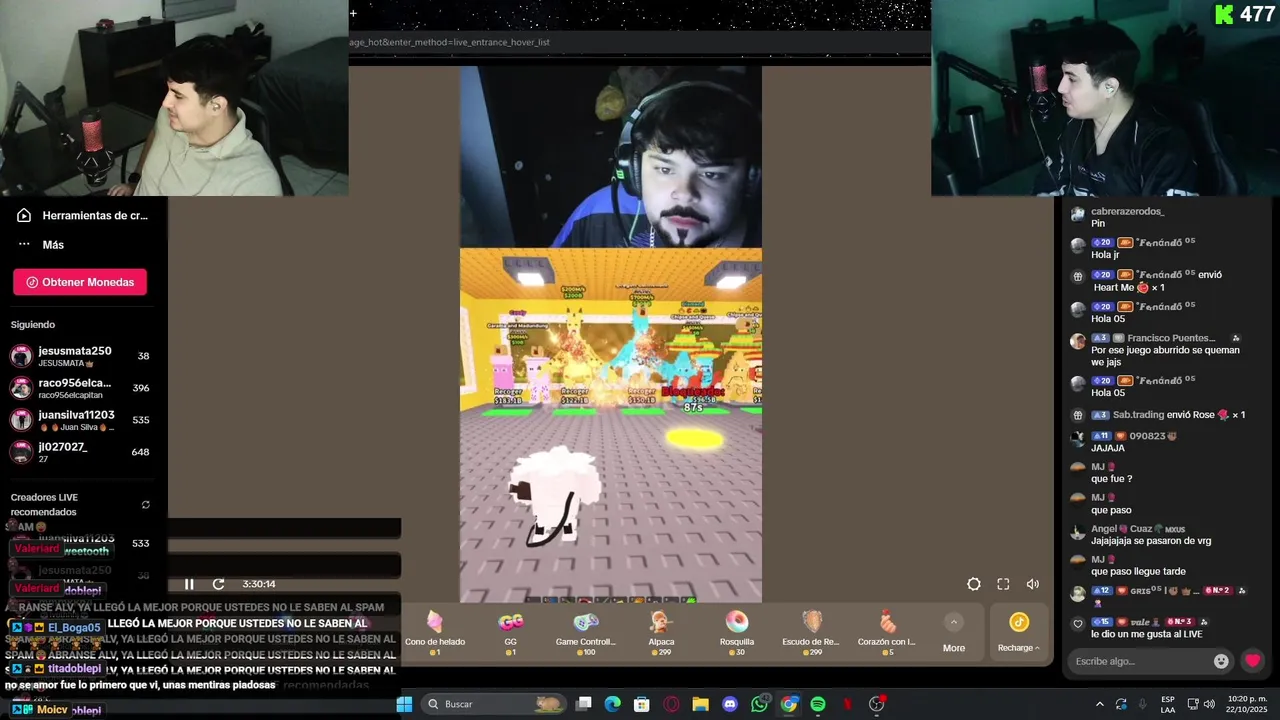Open juansilva11203 followed channel
The image size is (1280, 720).
coord(80,420)
